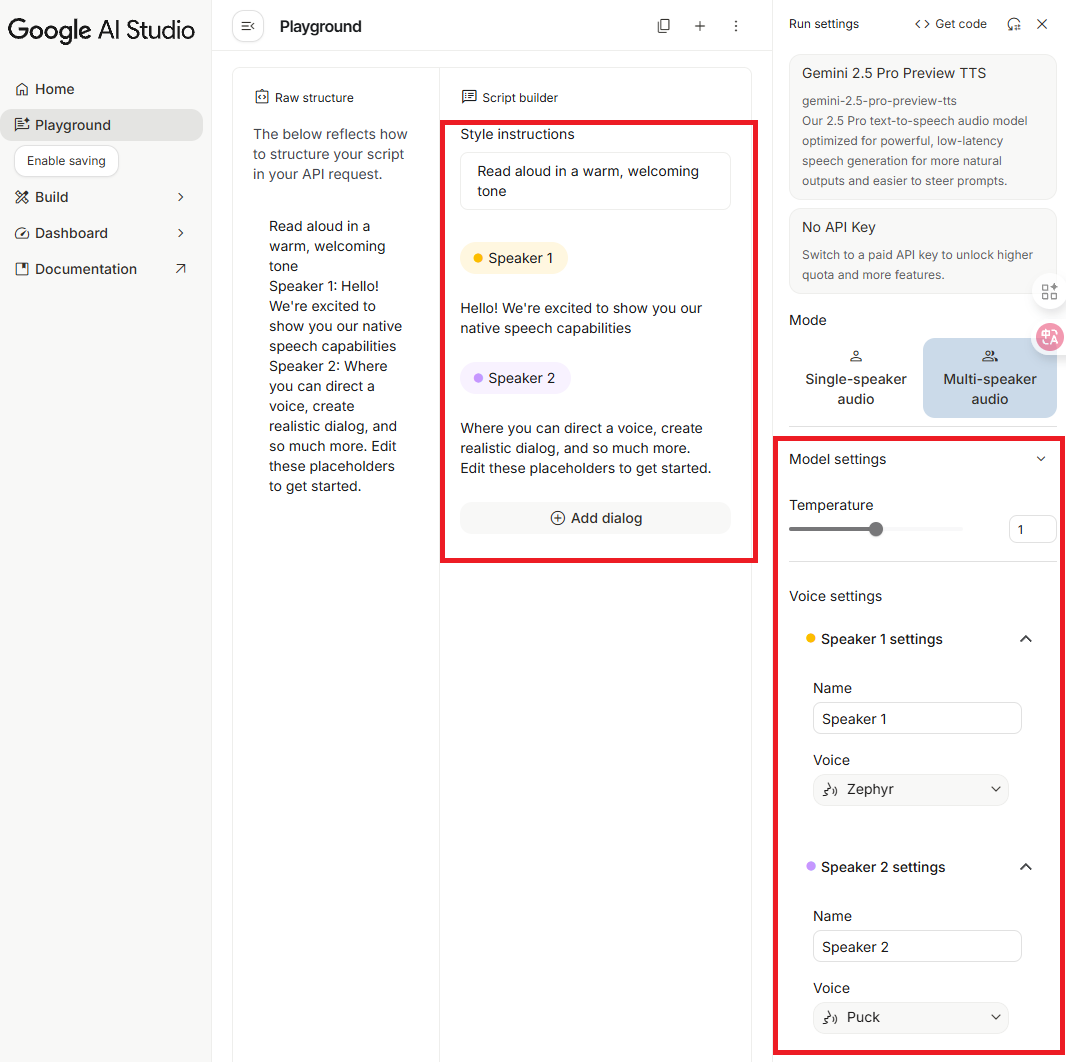Open Speaker 1 voice dropdown showing Zephyr
This screenshot has width=1066, height=1062.
pyautogui.click(x=910, y=789)
